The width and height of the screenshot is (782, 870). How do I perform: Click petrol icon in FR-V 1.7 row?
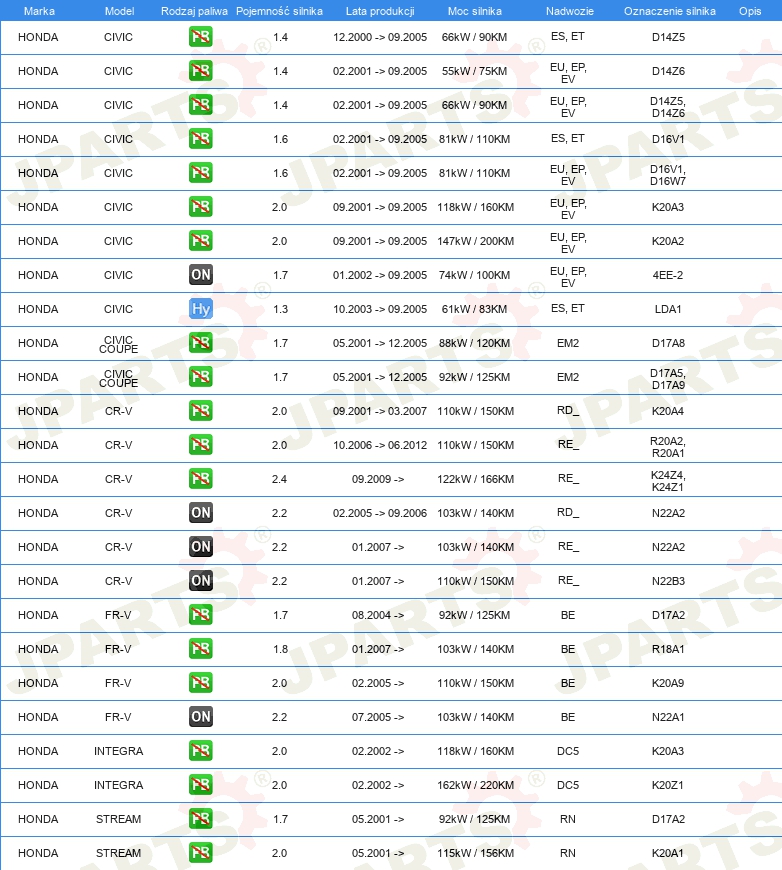[200, 615]
